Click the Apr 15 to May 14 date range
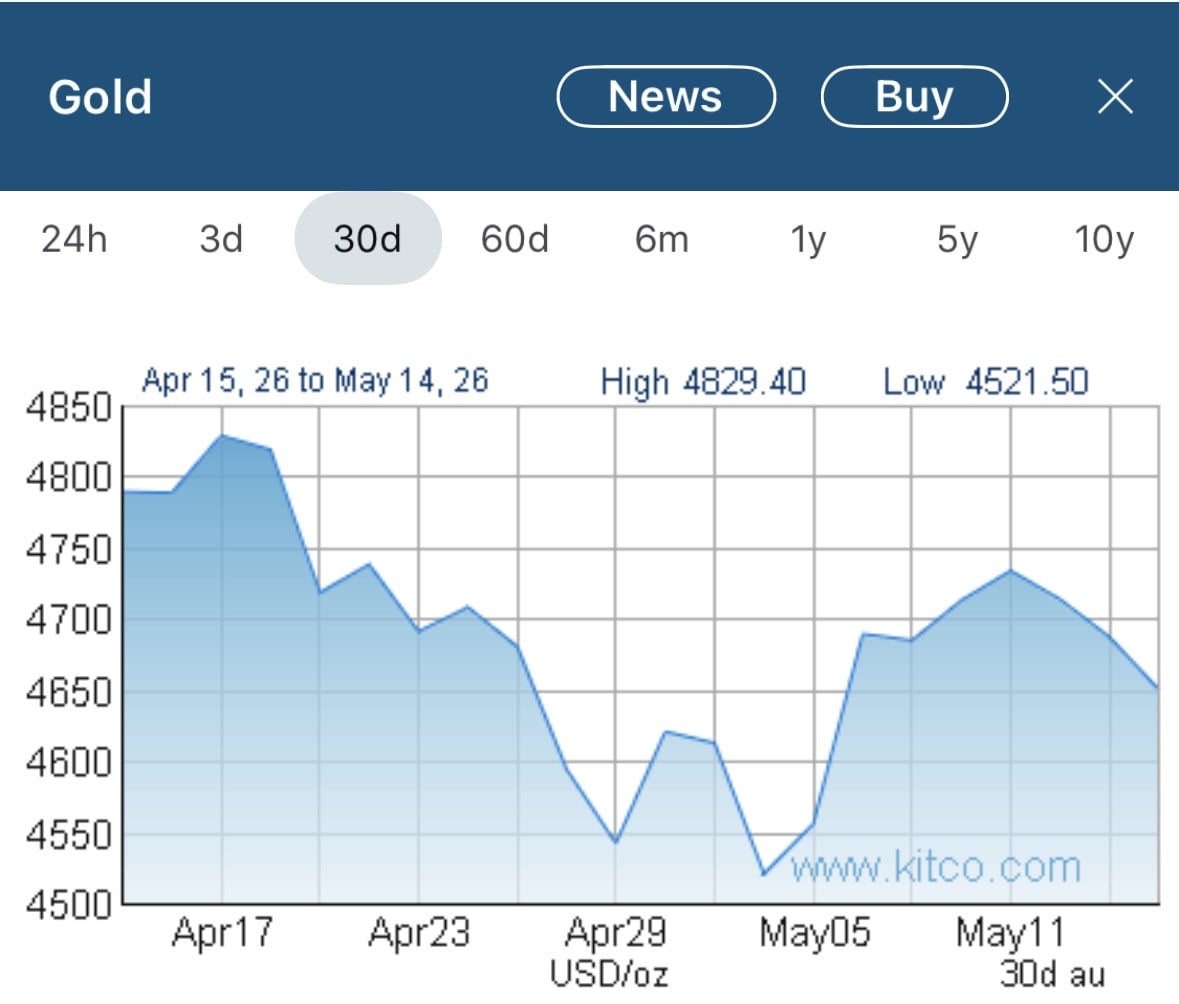This screenshot has width=1179, height=1004. 315,381
